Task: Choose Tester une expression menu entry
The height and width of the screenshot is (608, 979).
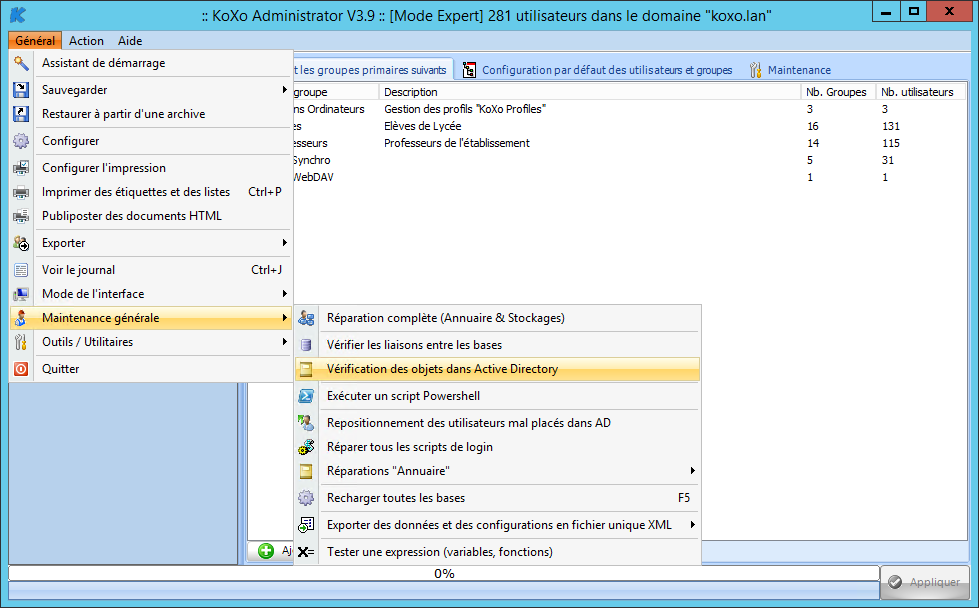Action: click(x=497, y=552)
